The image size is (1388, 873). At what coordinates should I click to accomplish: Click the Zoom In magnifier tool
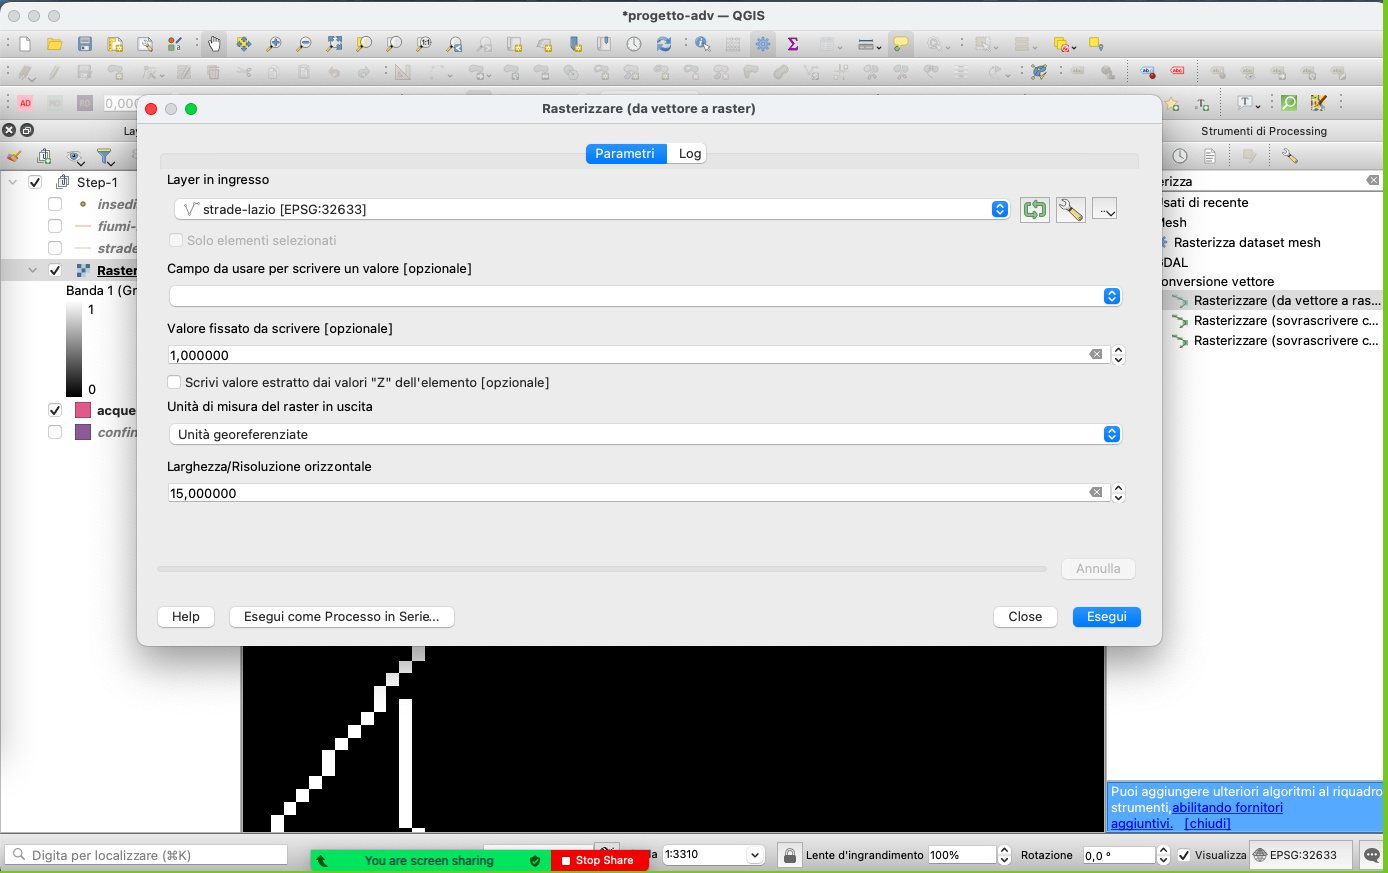click(273, 44)
